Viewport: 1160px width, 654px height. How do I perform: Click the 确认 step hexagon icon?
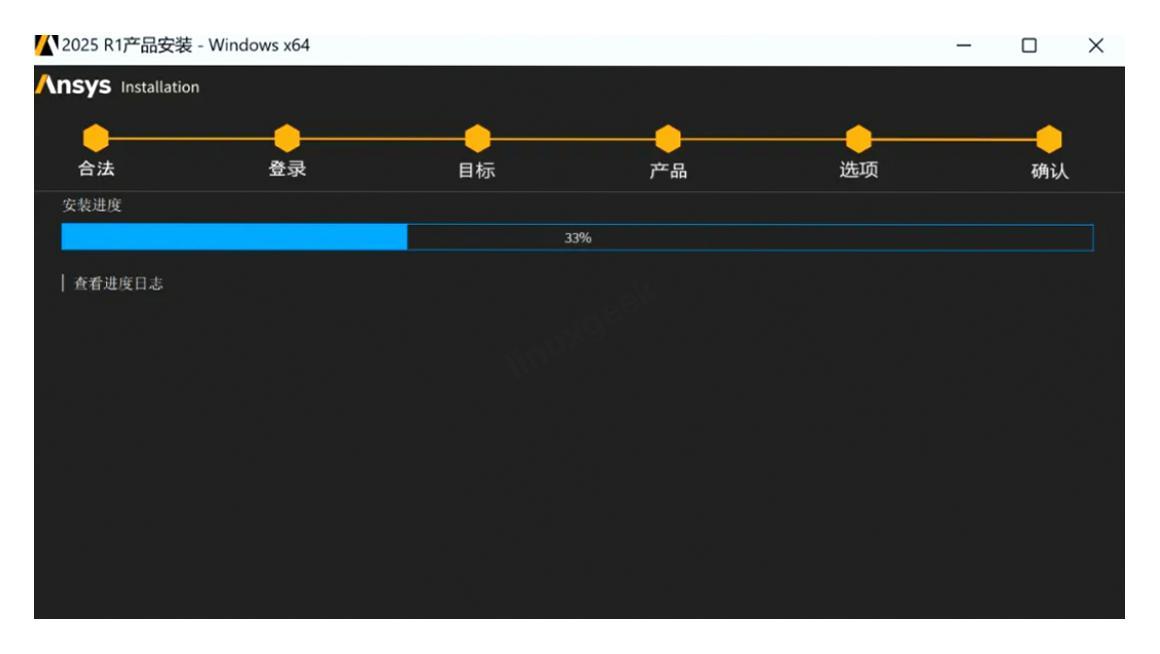(1048, 139)
